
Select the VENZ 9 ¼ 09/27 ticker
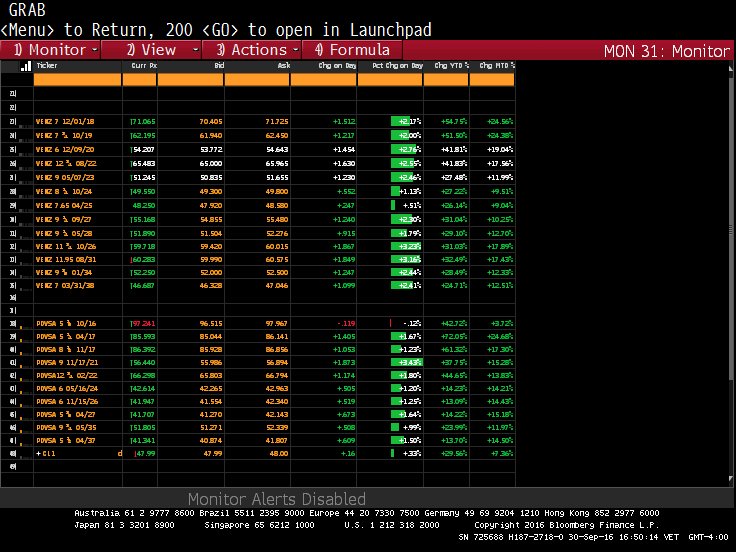click(64, 220)
